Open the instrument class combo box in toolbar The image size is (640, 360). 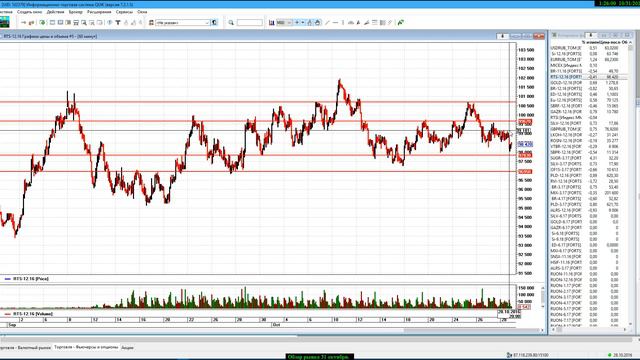(182, 23)
